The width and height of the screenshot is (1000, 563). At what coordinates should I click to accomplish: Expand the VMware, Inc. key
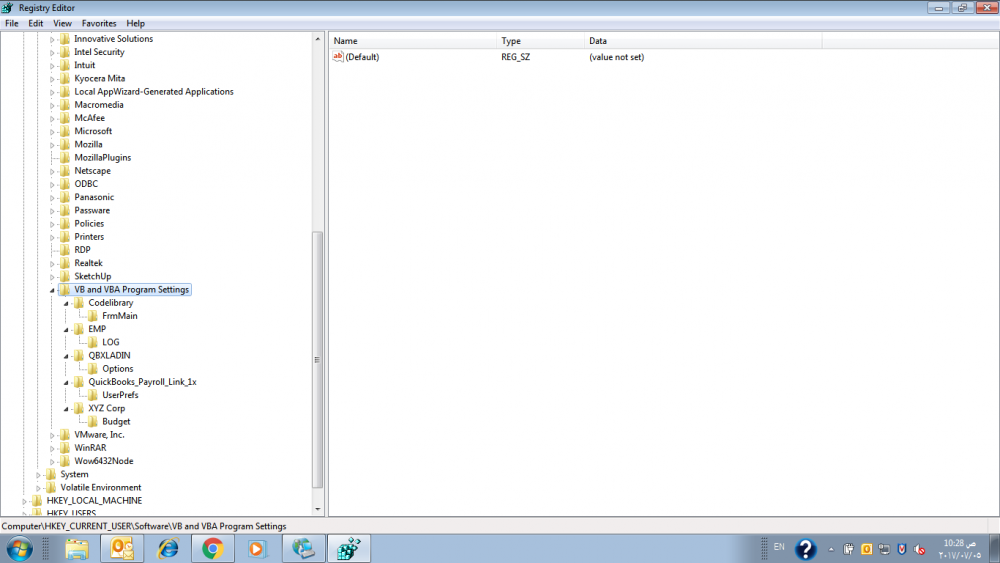(x=52, y=435)
